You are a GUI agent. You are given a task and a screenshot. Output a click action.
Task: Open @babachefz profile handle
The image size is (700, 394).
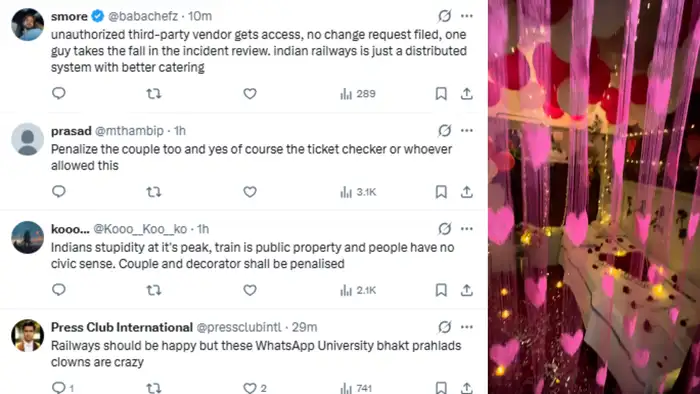(x=143, y=16)
